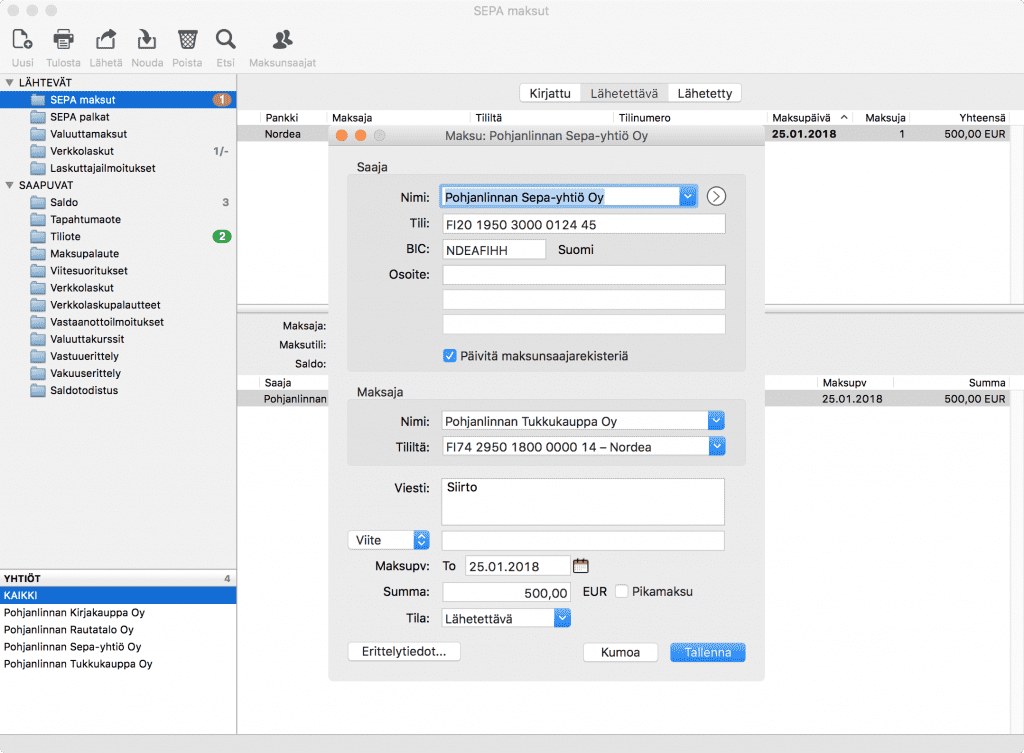Image resolution: width=1024 pixels, height=753 pixels.
Task: Click the circular arrow next to recipient name
Action: point(716,197)
